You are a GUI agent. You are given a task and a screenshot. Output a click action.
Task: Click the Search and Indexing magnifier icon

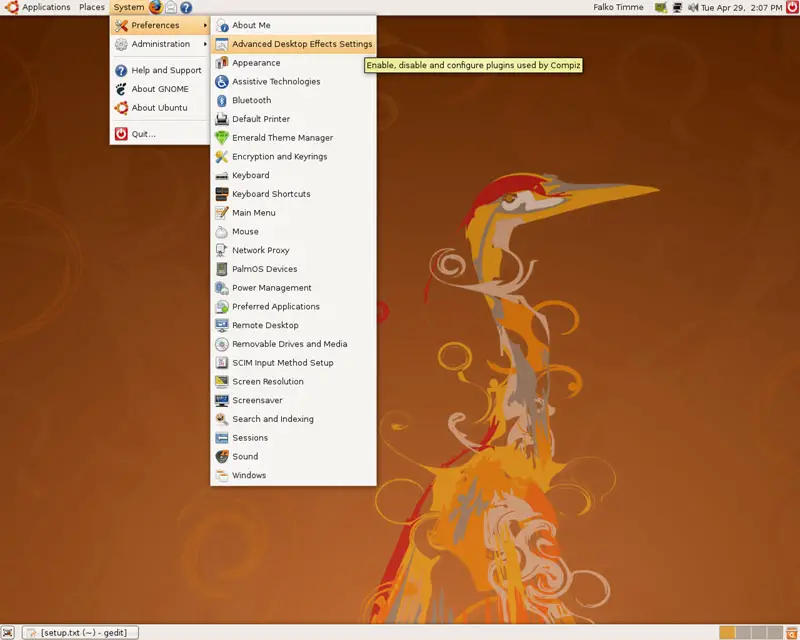pyautogui.click(x=222, y=419)
